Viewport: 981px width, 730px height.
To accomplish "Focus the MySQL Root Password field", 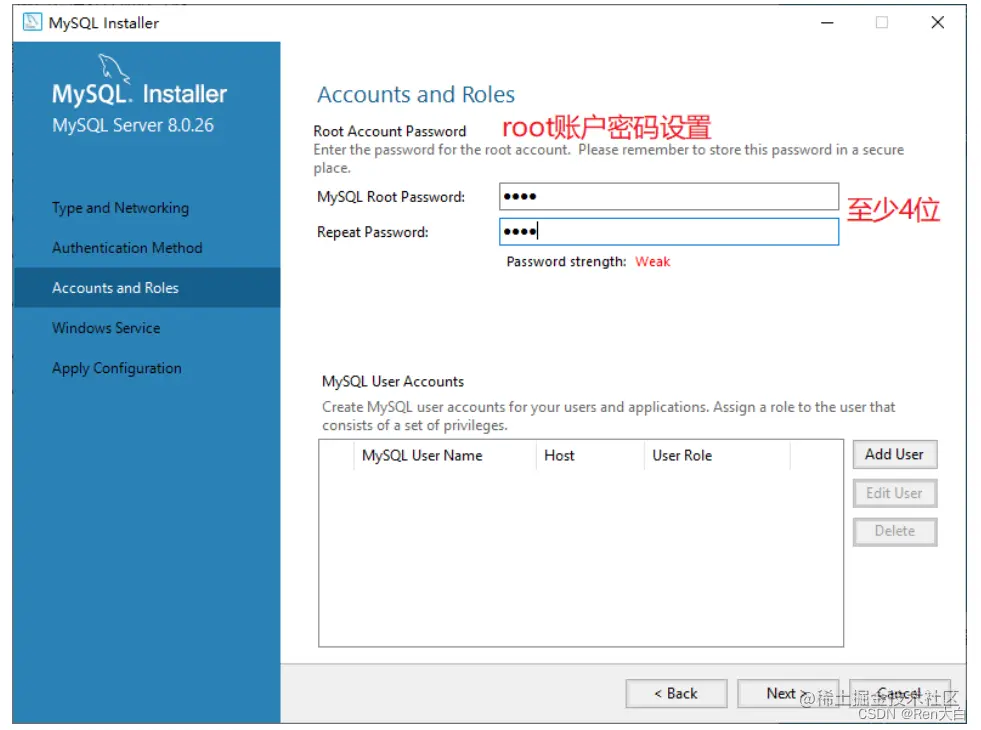I will click(x=668, y=196).
